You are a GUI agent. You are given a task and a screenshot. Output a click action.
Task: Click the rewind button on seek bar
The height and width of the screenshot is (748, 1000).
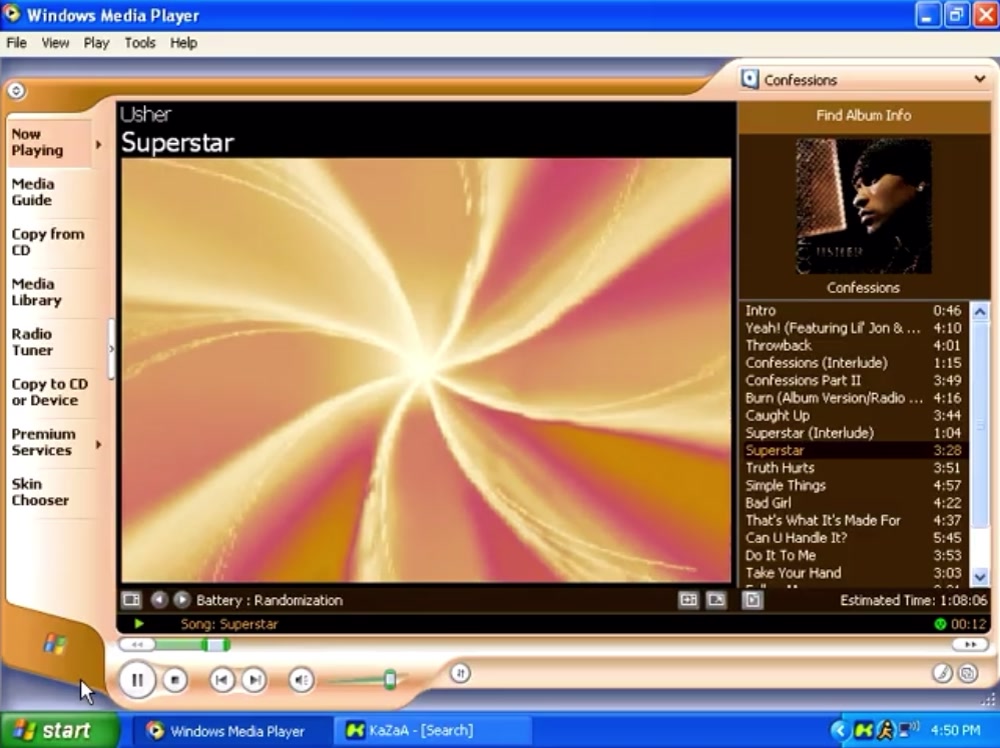point(137,645)
